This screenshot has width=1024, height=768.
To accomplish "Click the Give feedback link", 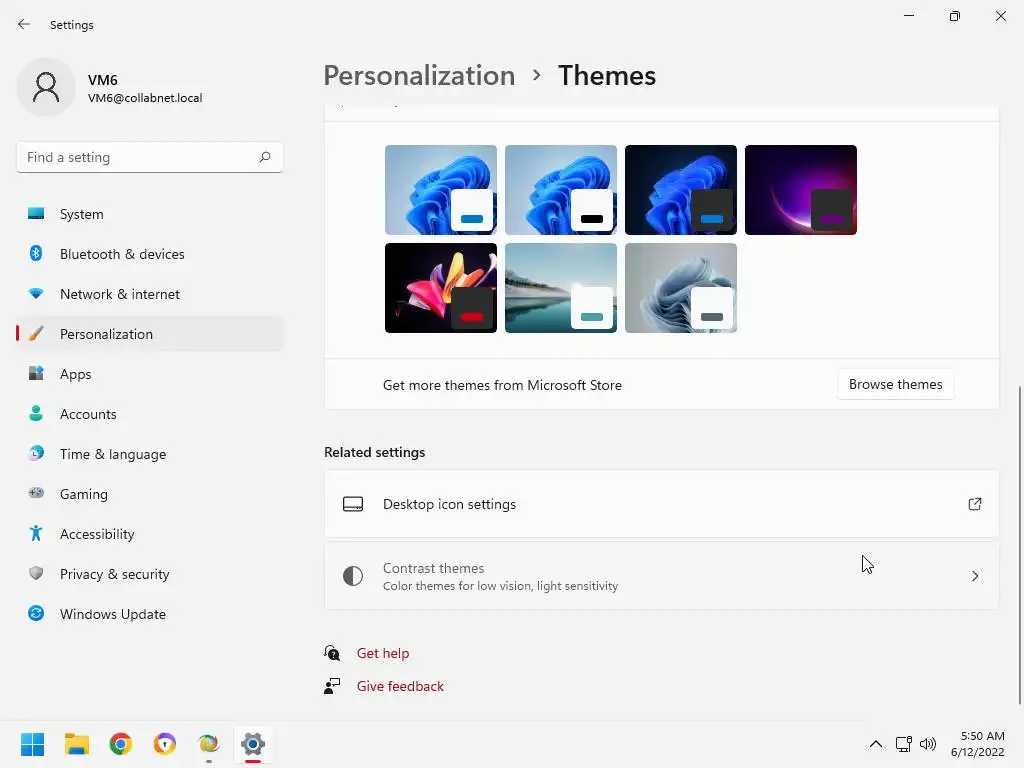I will tap(400, 686).
